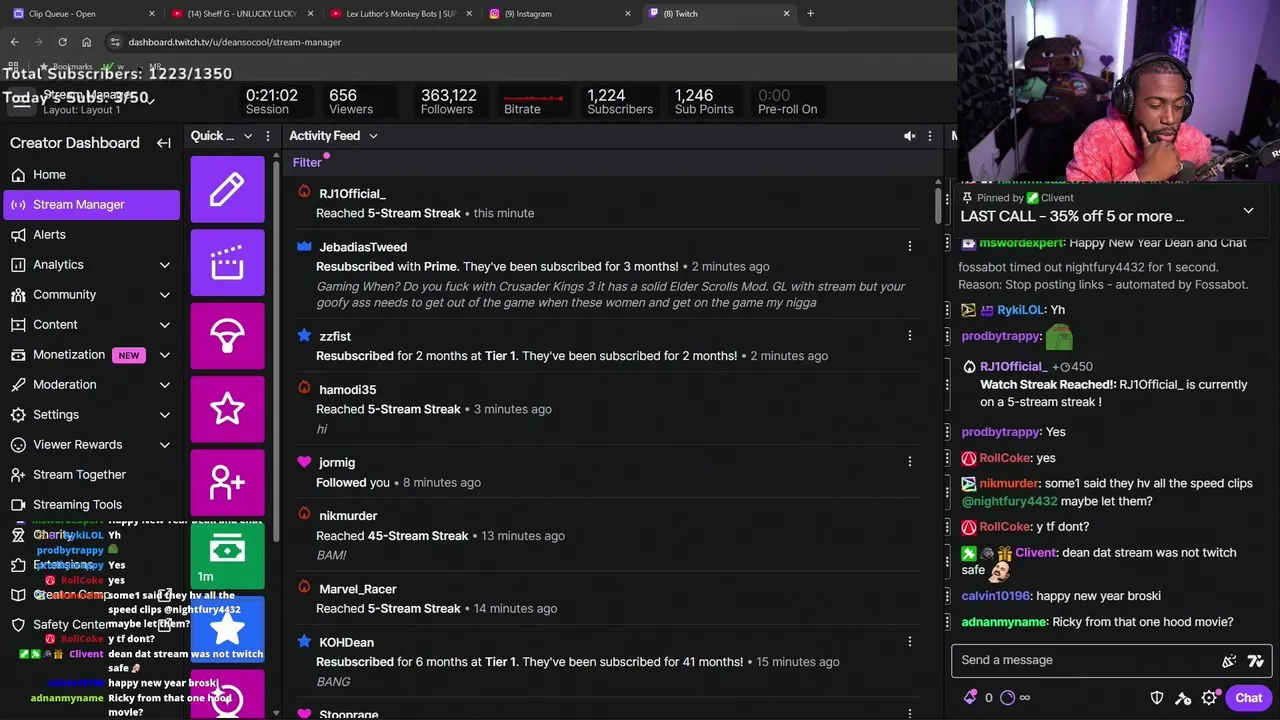The width and height of the screenshot is (1280, 720).
Task: Reload the page in the browser toolbar
Action: tap(62, 42)
